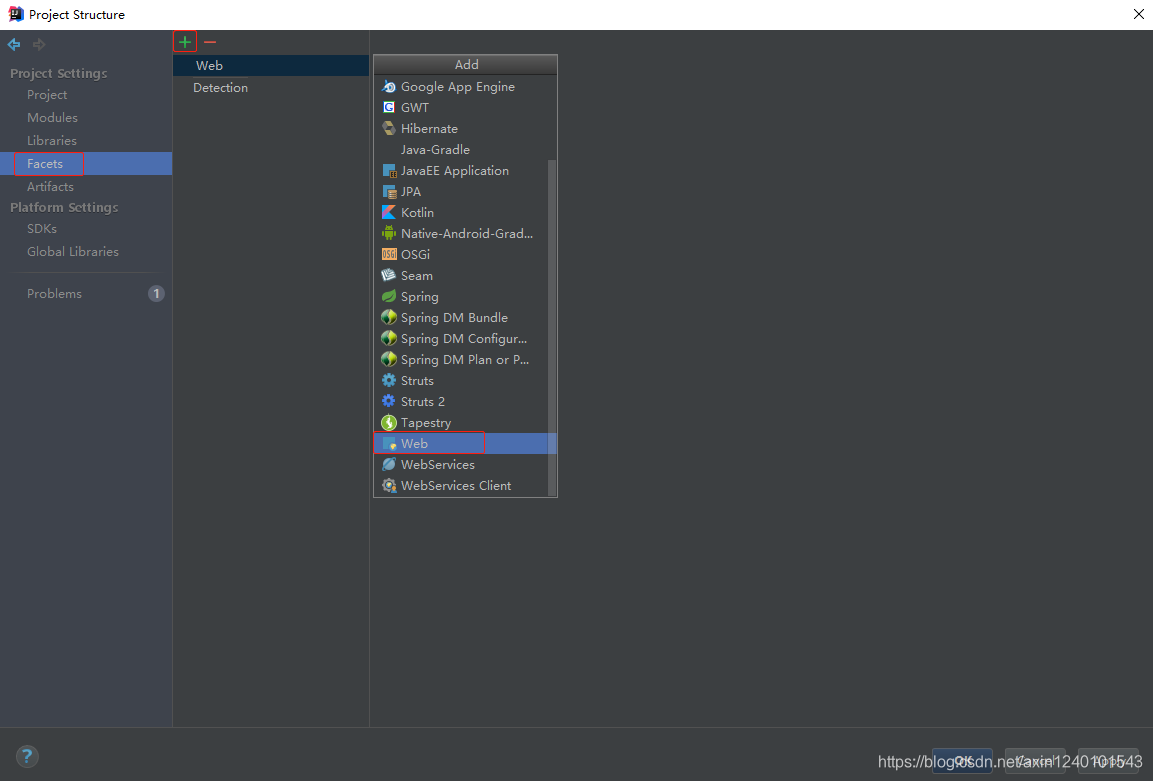
Task: Click the Cancel button
Action: [1035, 761]
